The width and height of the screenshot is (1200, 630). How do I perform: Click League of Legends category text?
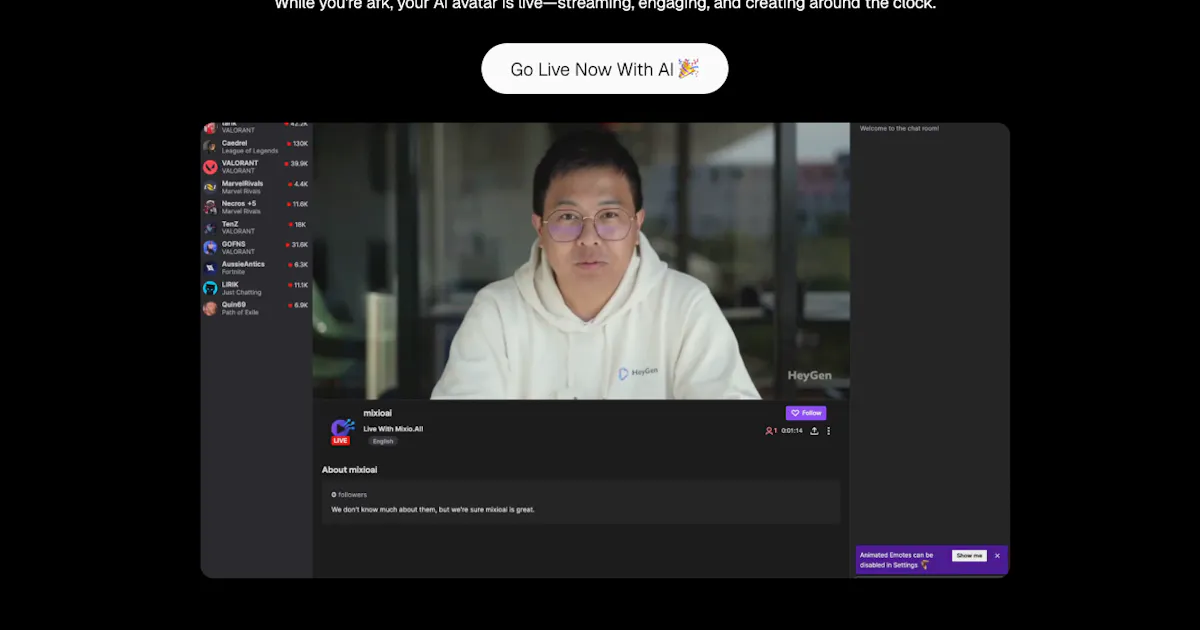(250, 151)
